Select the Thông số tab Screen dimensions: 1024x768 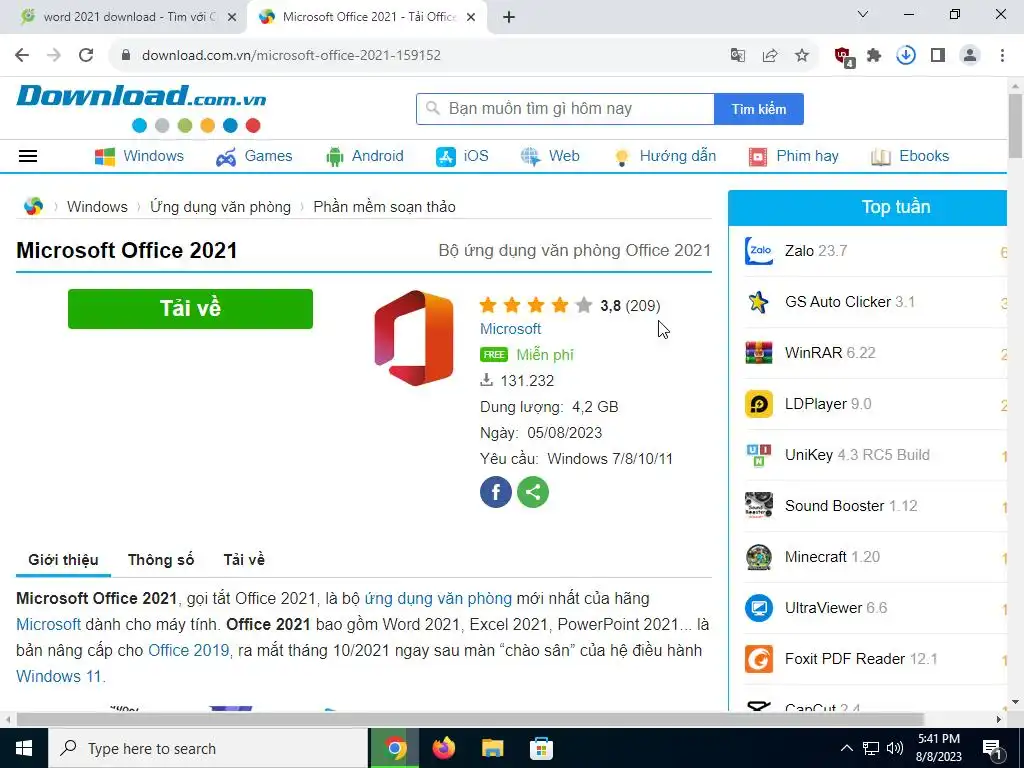pyautogui.click(x=161, y=560)
